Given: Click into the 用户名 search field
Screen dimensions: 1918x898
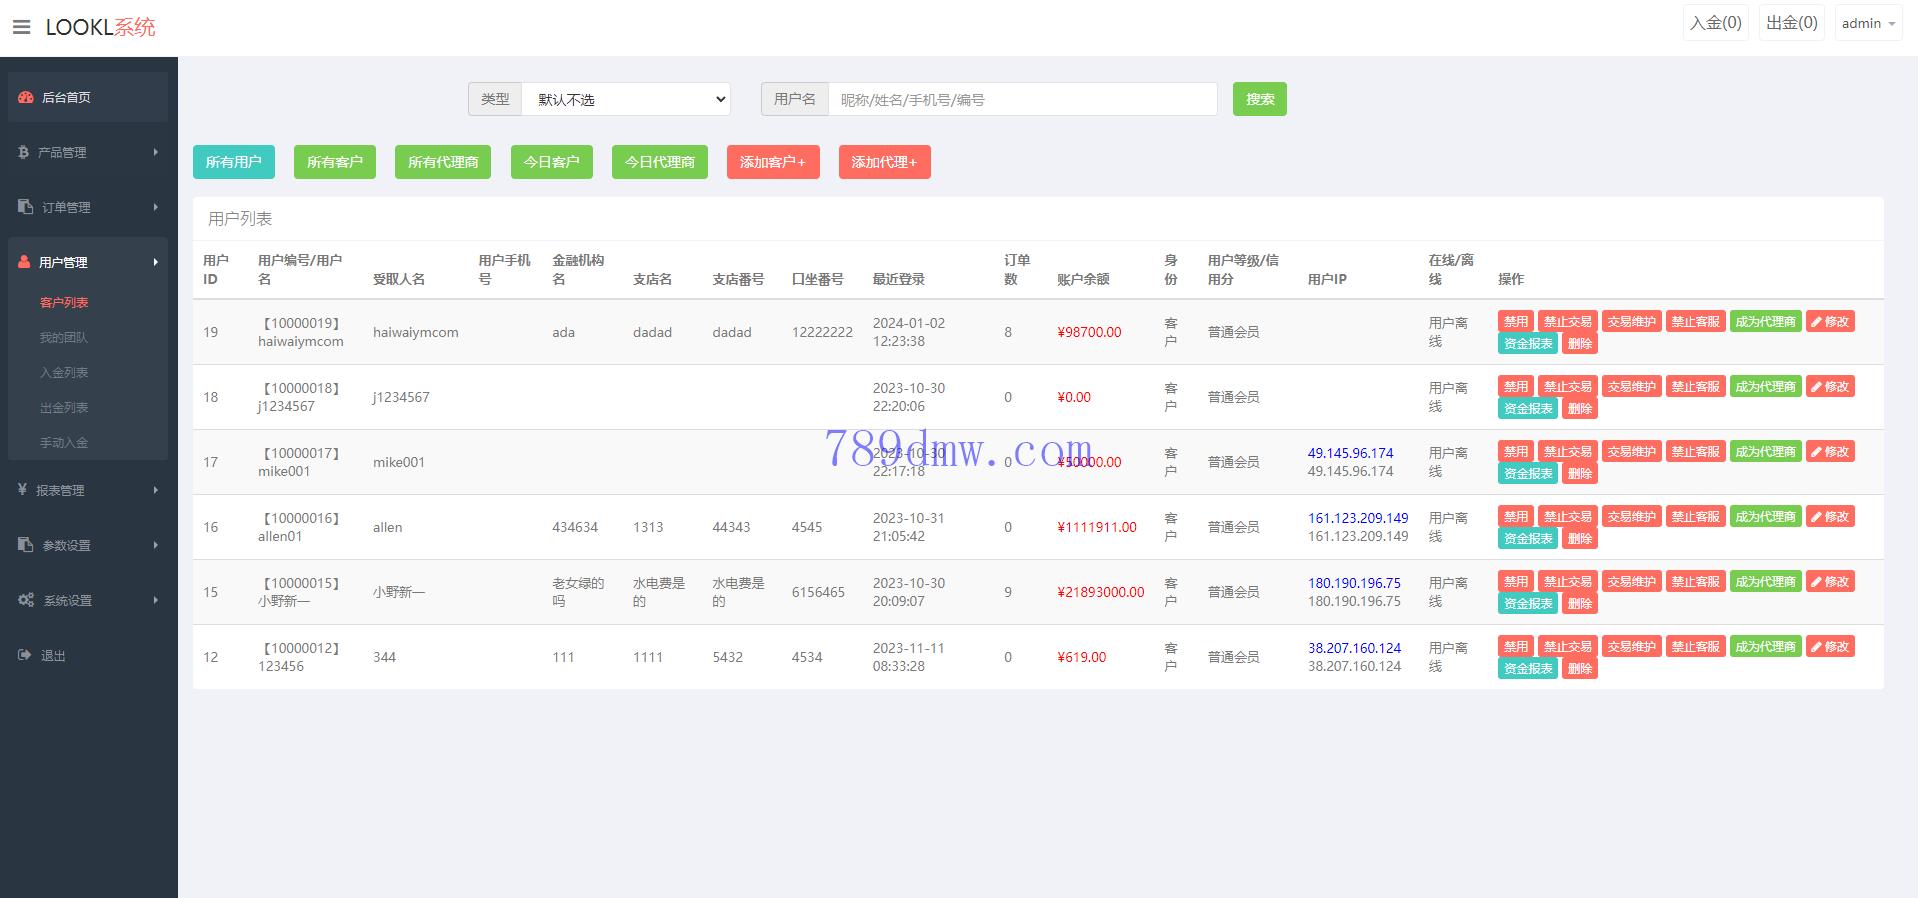Looking at the screenshot, I should 1022,99.
